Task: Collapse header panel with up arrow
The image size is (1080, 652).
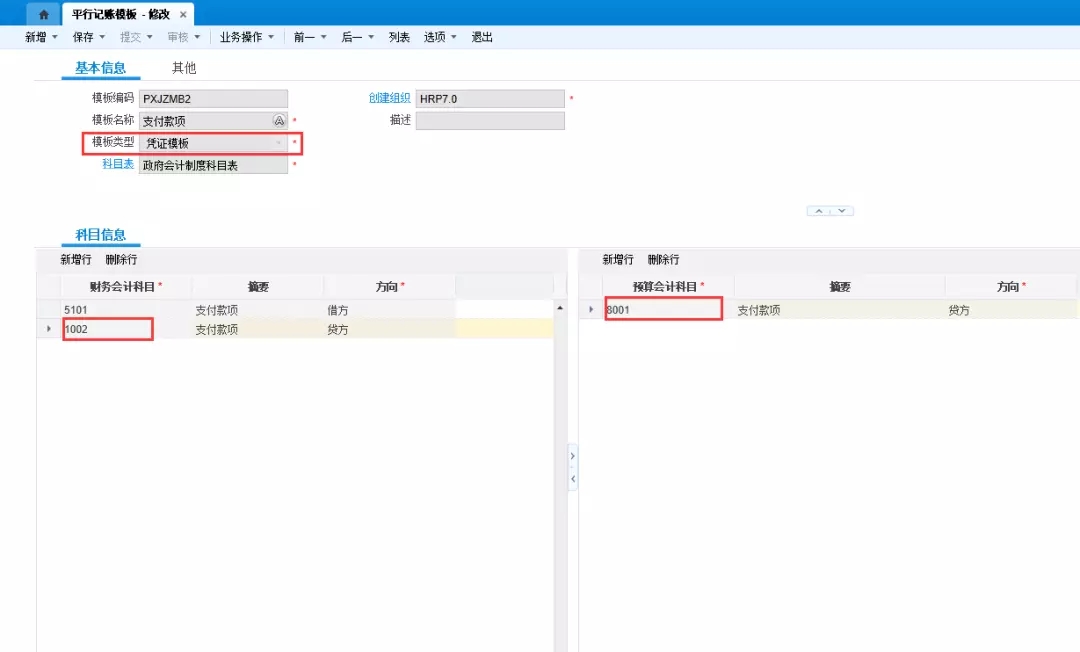Action: (819, 211)
